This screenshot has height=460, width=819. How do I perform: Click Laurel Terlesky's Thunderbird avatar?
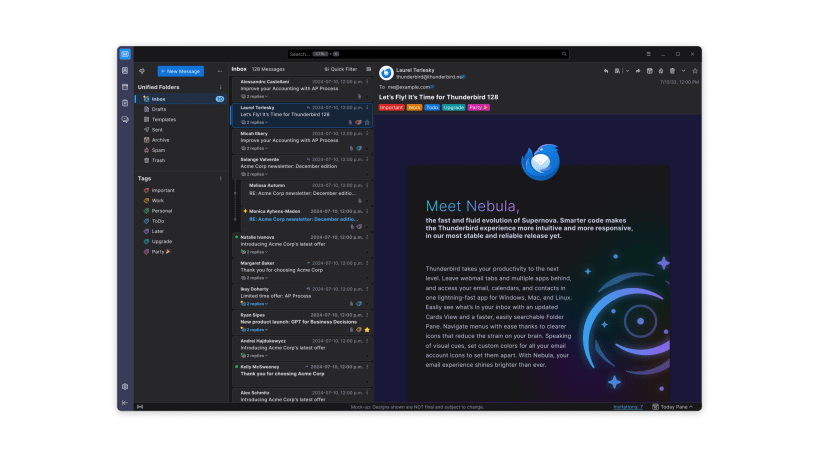tap(386, 73)
